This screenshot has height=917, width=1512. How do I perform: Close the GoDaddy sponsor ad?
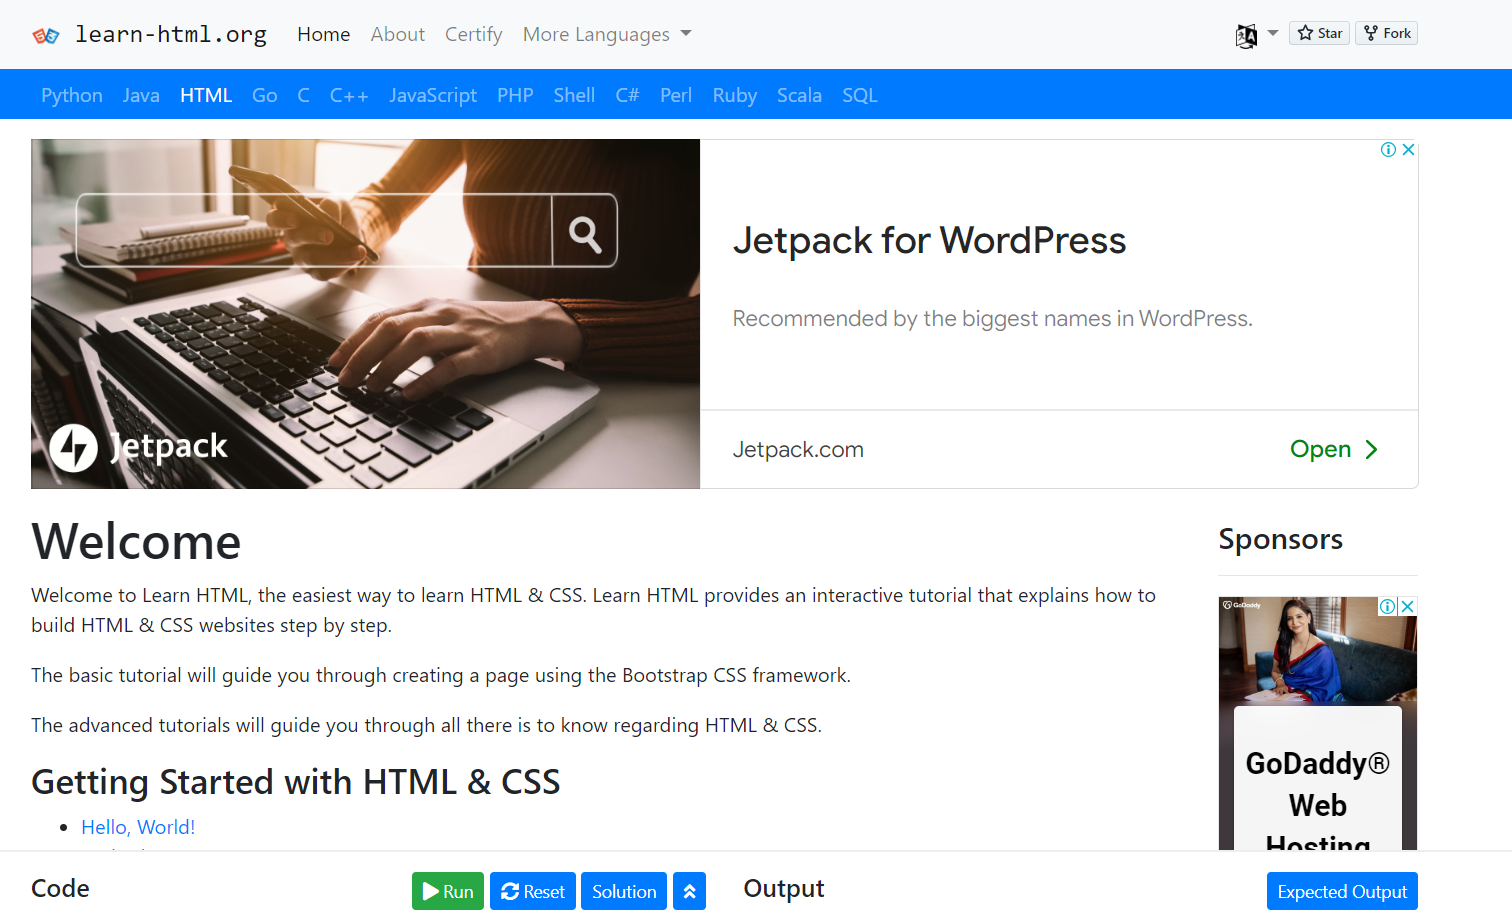[1407, 606]
